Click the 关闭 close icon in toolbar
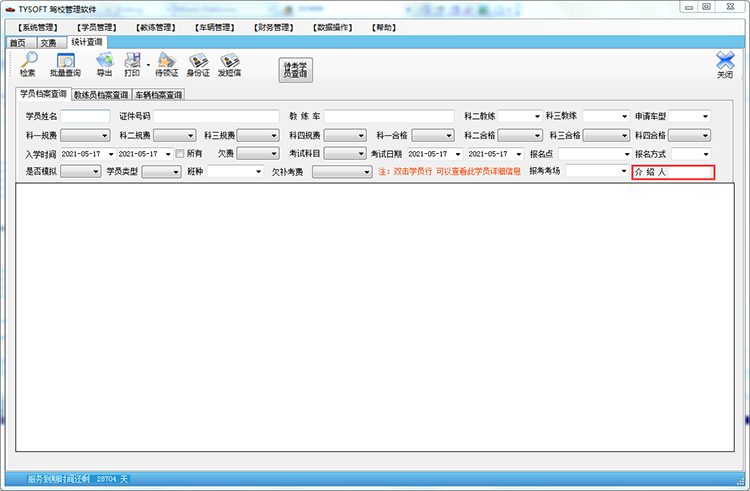The height and width of the screenshot is (491, 750). (725, 64)
